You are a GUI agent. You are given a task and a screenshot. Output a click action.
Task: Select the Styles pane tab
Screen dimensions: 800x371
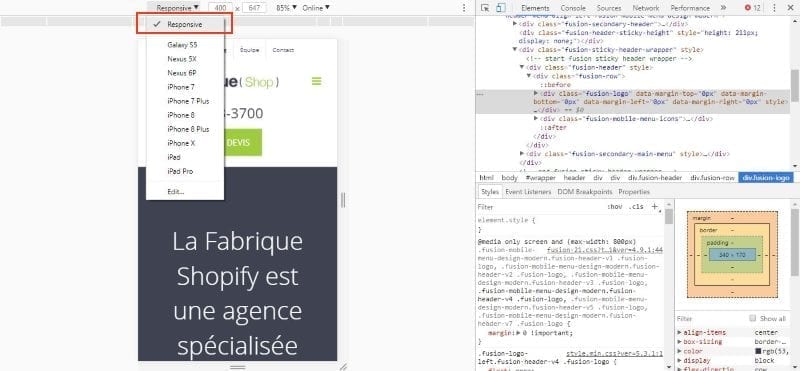(489, 192)
